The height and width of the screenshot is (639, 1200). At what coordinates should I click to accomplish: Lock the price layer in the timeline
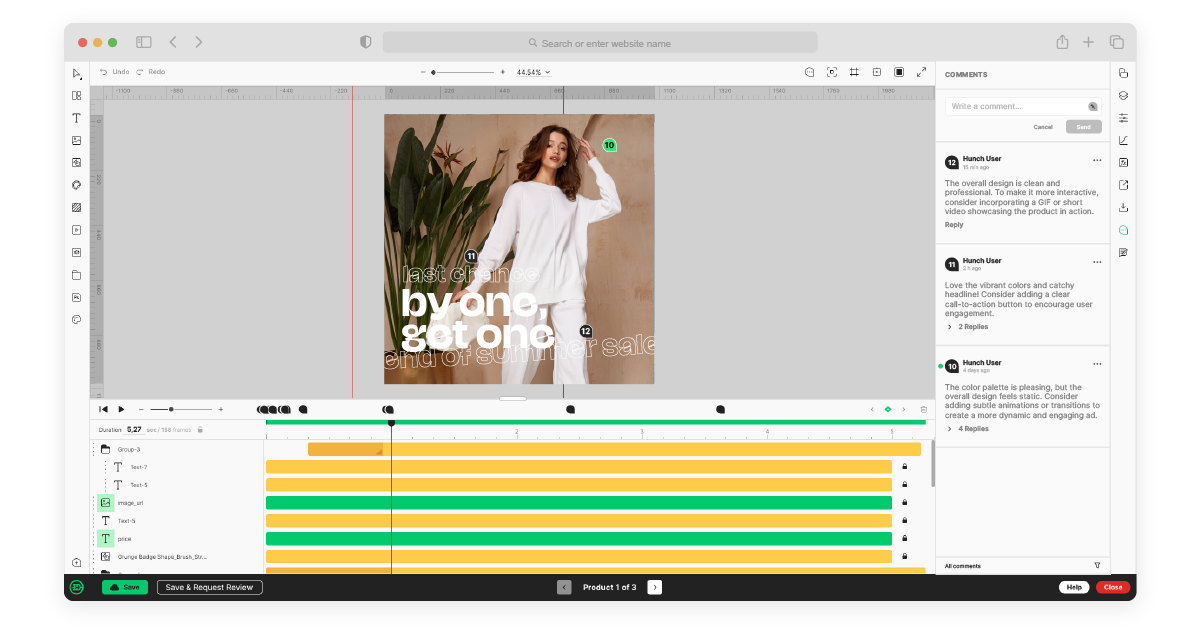point(905,538)
